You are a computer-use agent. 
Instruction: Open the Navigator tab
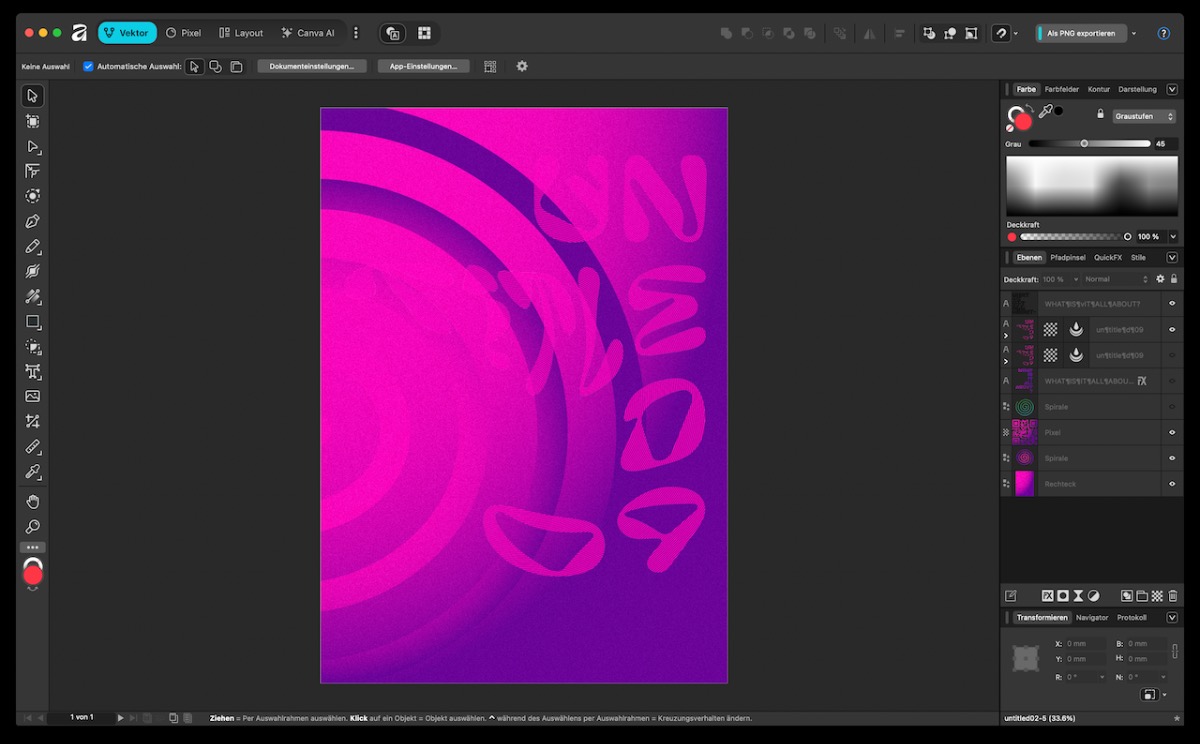1092,618
